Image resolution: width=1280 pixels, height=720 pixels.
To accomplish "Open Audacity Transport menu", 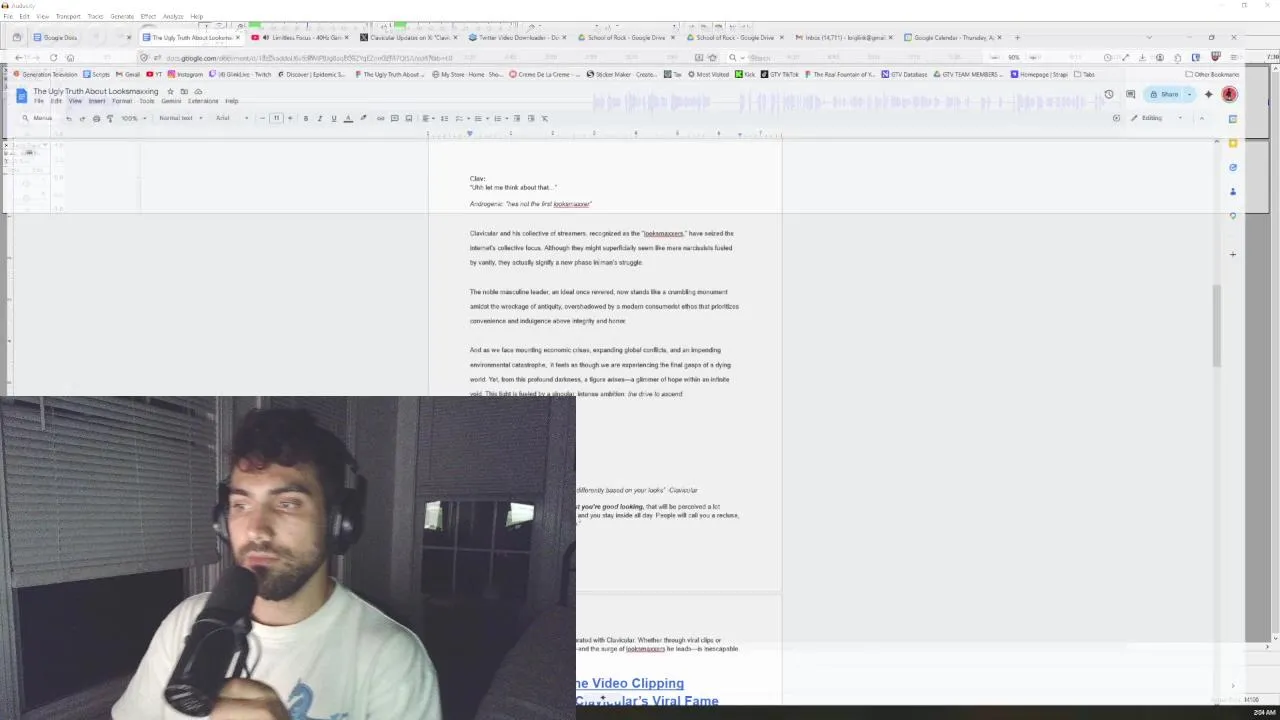I will click(x=68, y=16).
